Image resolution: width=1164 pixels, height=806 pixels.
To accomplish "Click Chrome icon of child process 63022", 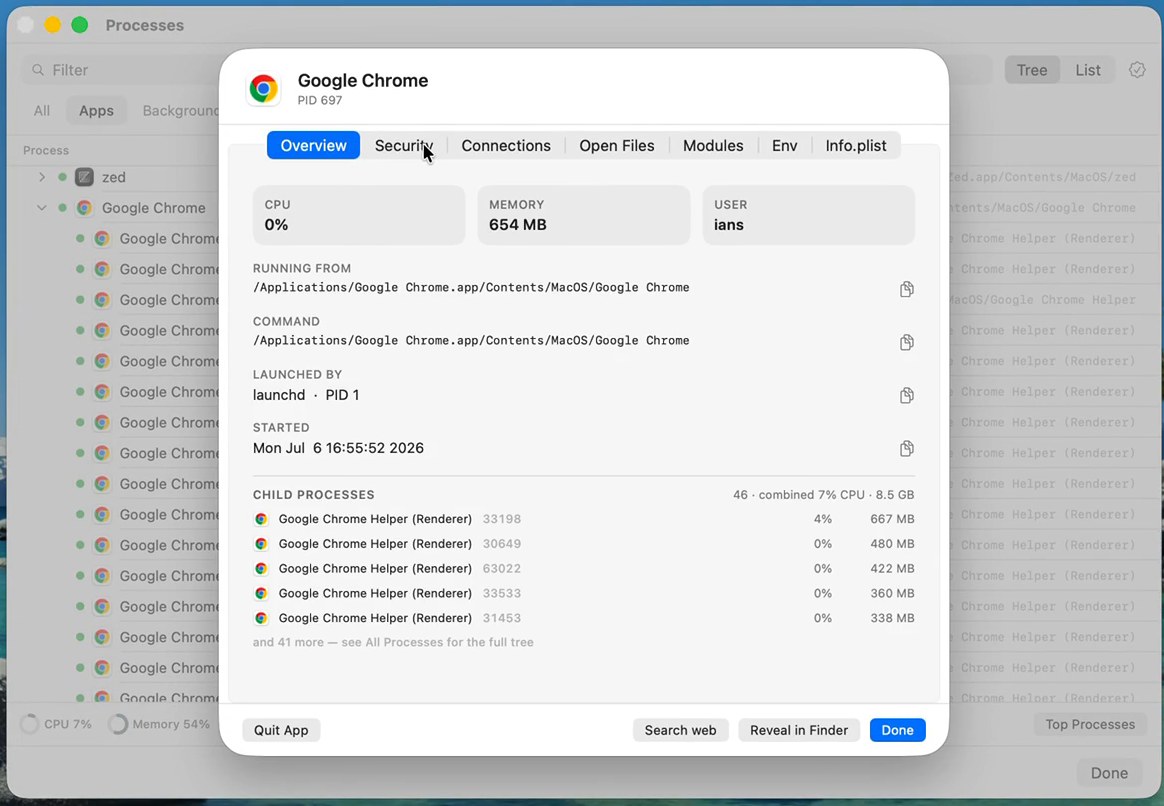I will click(261, 569).
